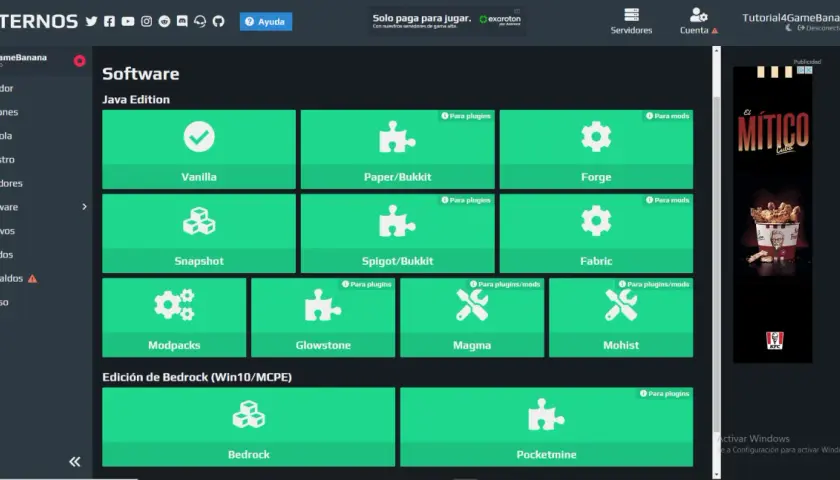Pick the Bedrock edition tile
This screenshot has width=840, height=480.
(x=249, y=427)
